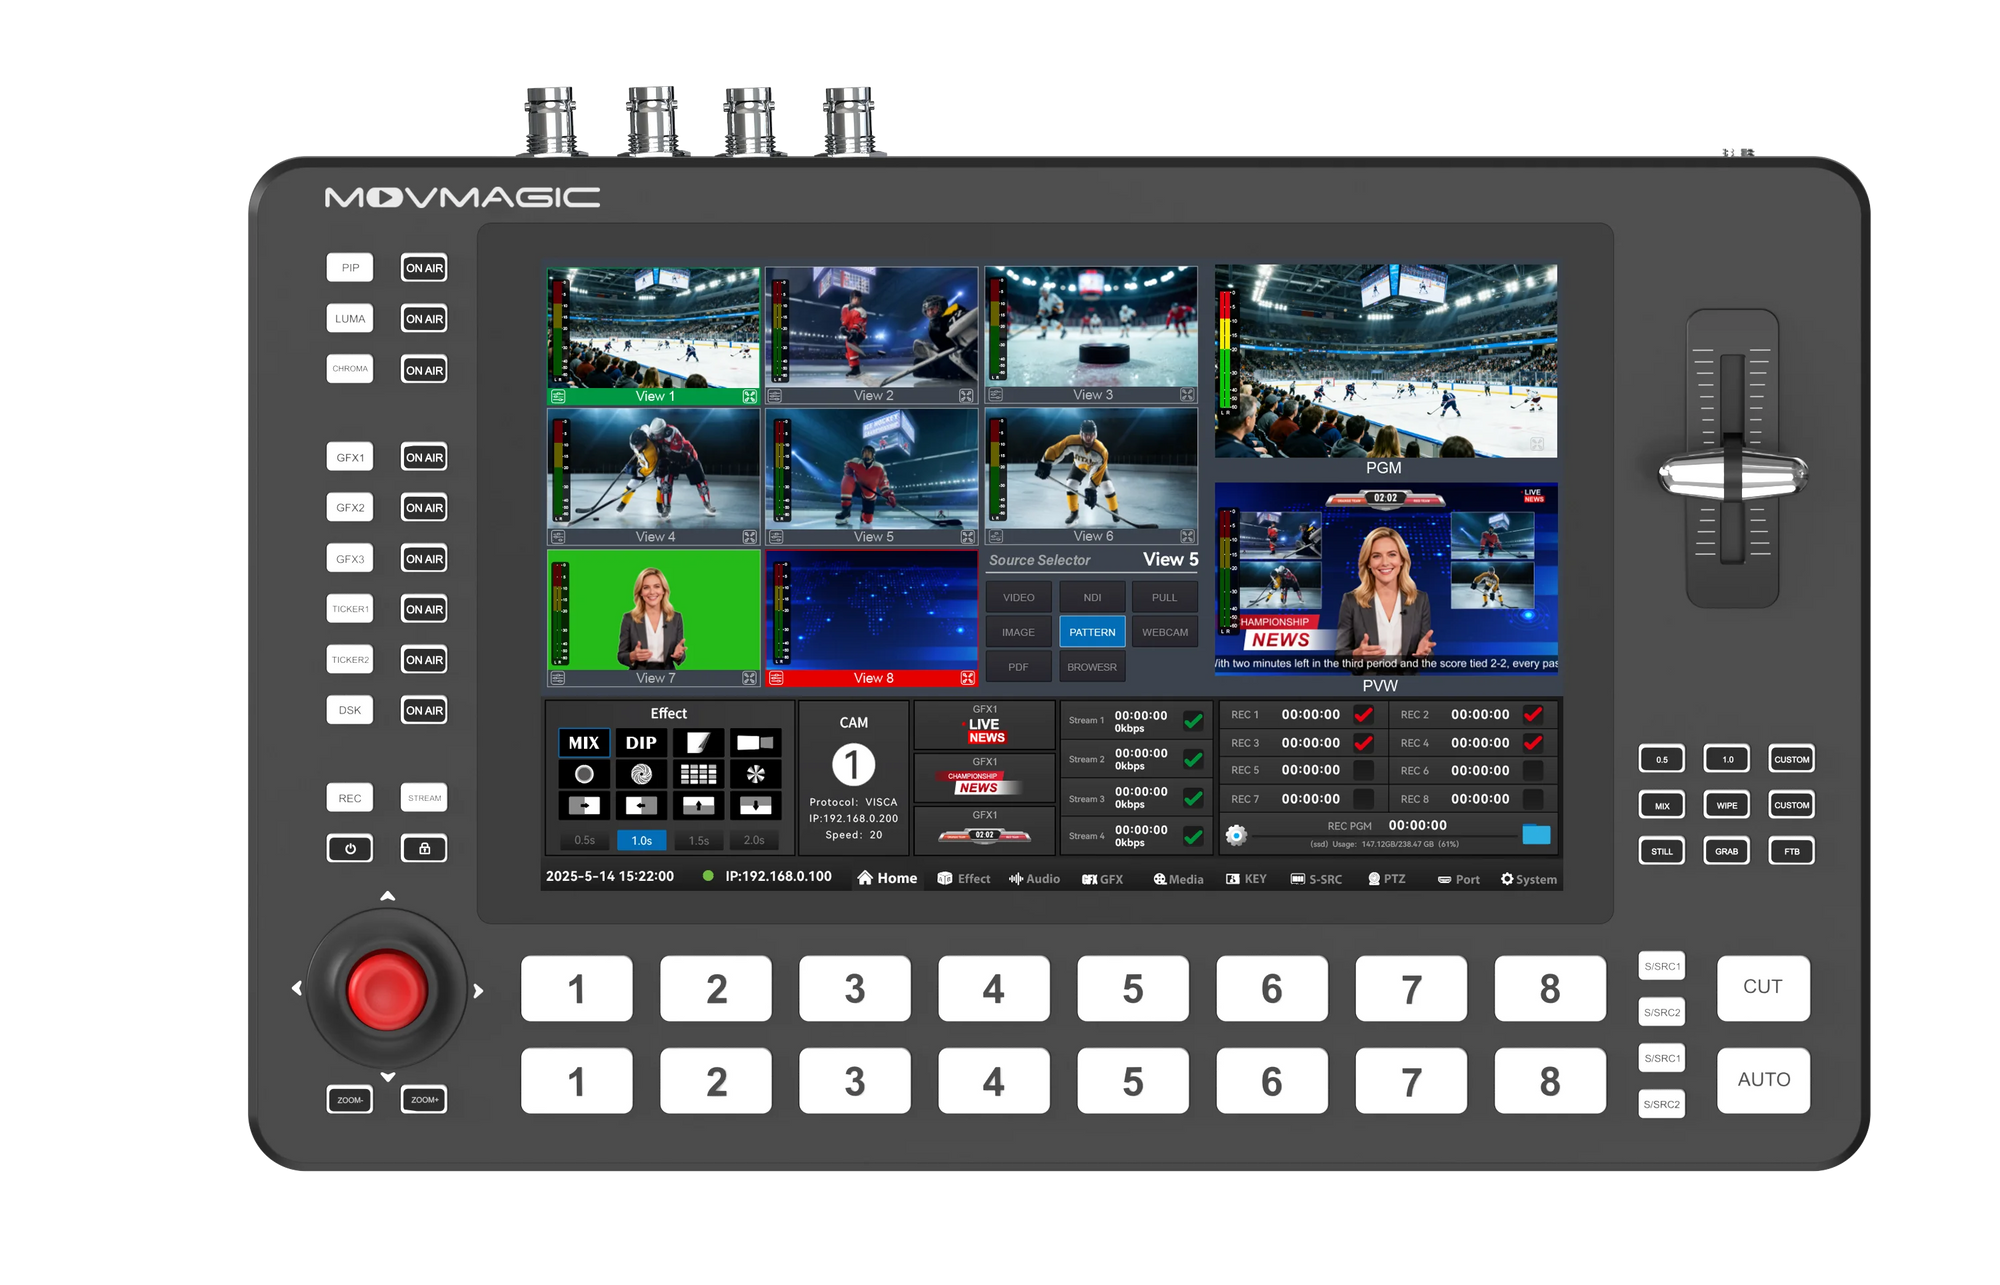The height and width of the screenshot is (1285, 2000).
Task: Nudge the joystick left arrow
Action: coord(297,988)
